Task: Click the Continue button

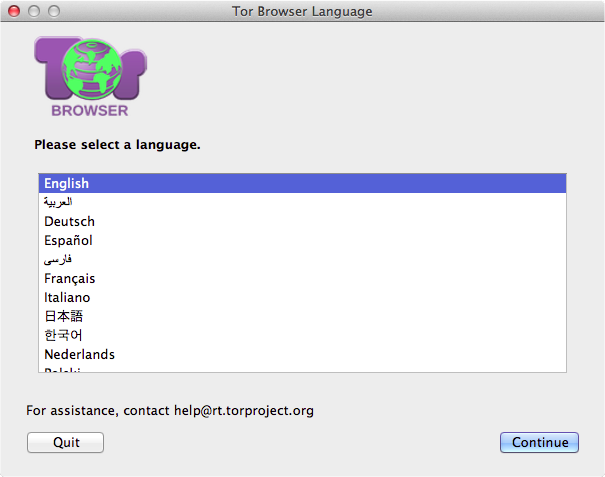Action: [x=539, y=442]
